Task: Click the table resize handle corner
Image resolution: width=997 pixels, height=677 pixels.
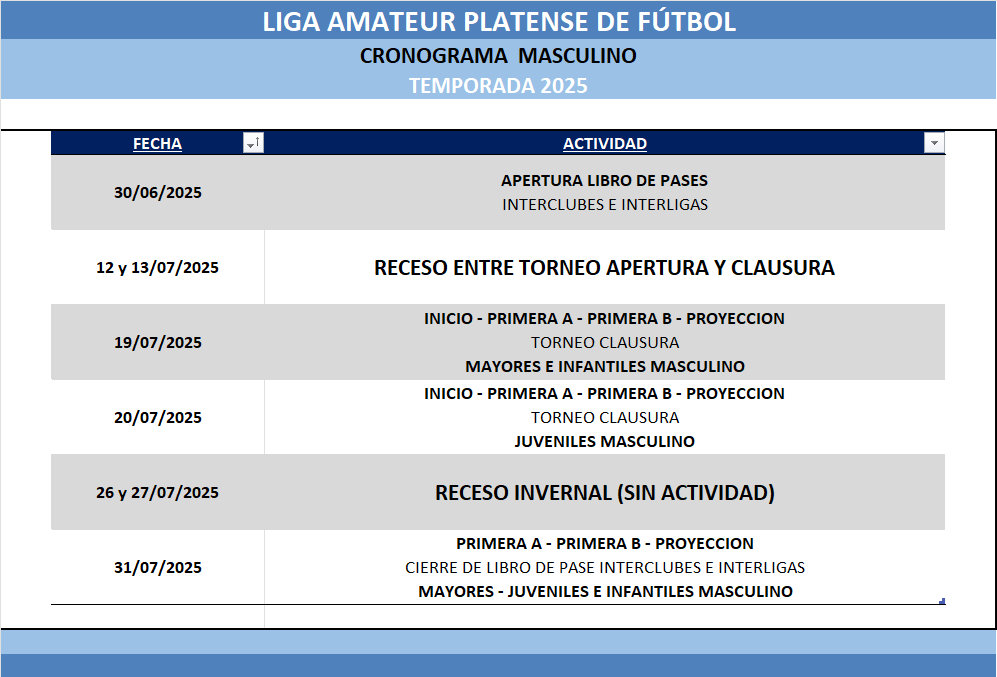Action: point(942,601)
